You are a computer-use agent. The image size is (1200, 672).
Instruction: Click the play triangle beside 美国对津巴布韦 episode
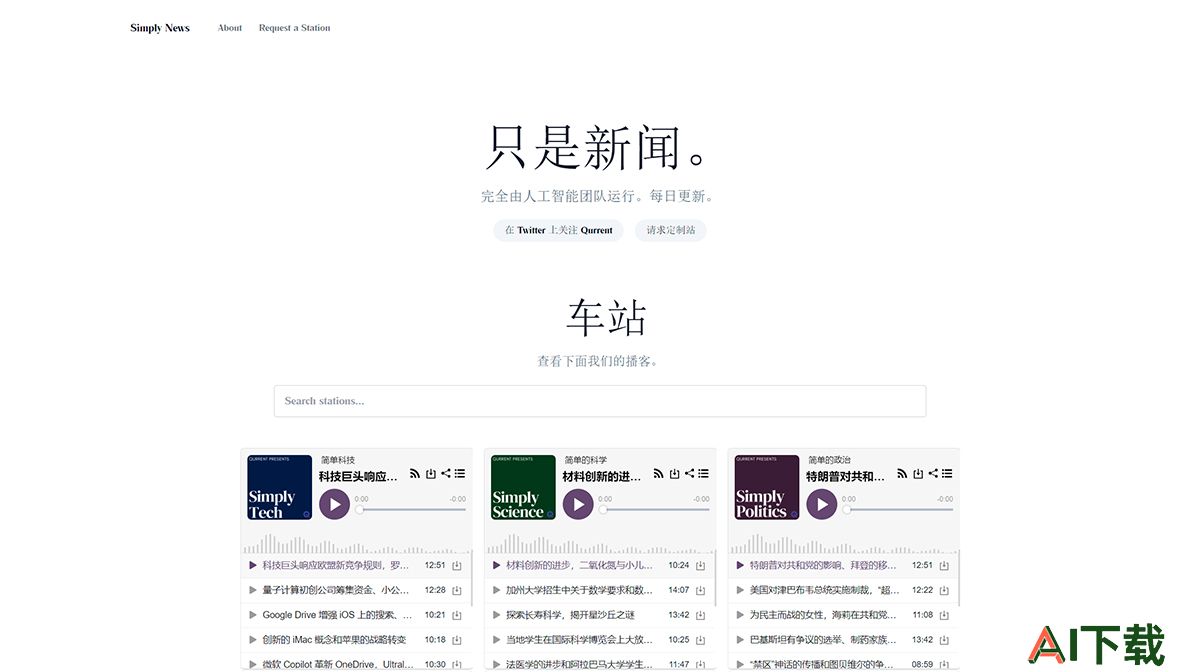click(740, 590)
